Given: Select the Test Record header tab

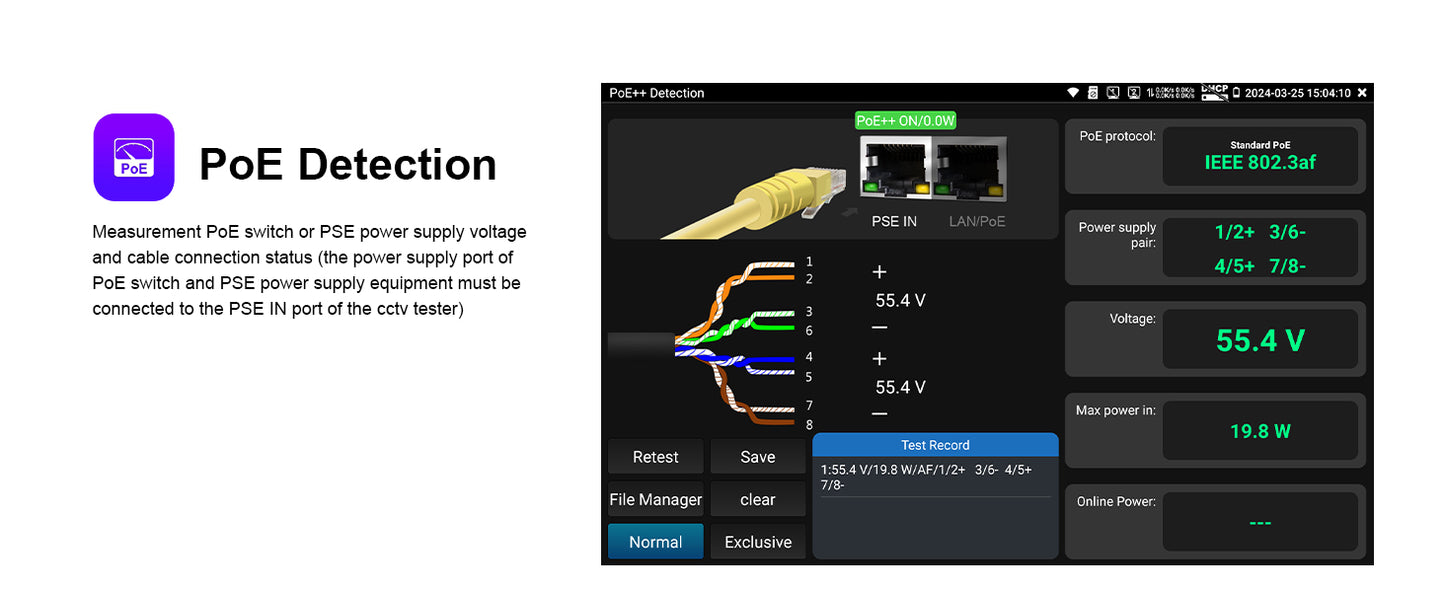Looking at the screenshot, I should click(935, 445).
